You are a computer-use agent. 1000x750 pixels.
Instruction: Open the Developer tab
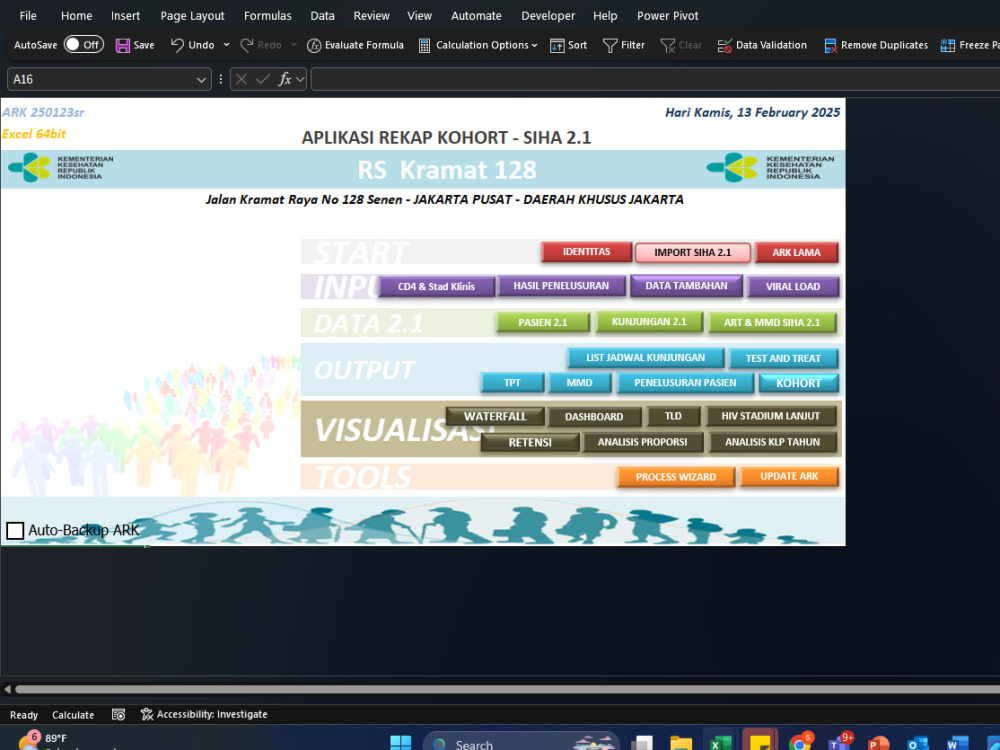(x=548, y=15)
